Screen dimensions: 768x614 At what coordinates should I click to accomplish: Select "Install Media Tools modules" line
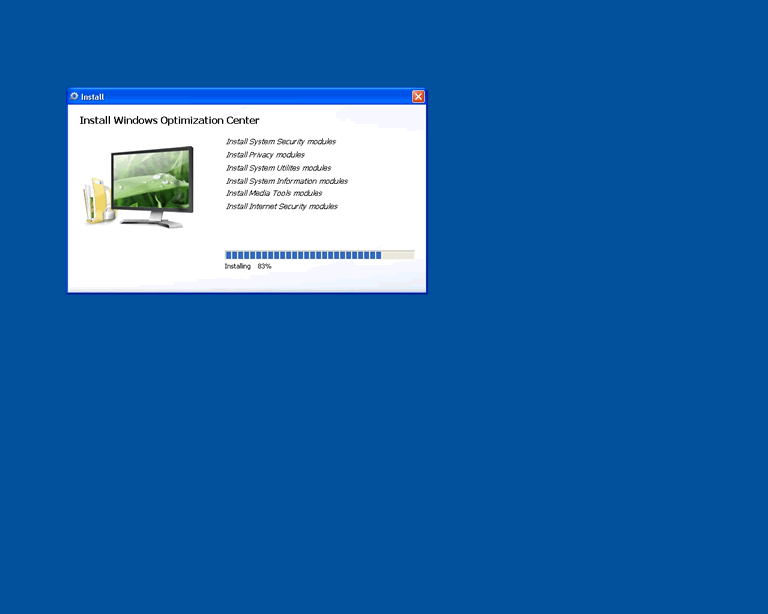274,193
